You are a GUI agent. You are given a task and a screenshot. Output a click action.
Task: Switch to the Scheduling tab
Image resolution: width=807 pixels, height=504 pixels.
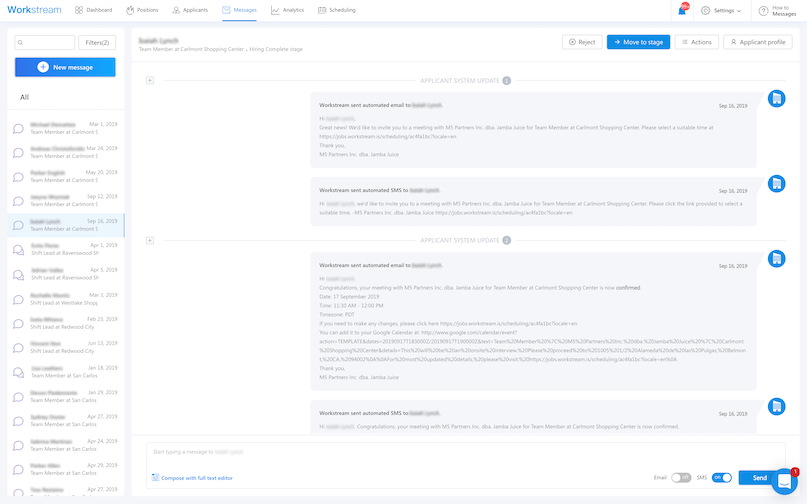336,10
